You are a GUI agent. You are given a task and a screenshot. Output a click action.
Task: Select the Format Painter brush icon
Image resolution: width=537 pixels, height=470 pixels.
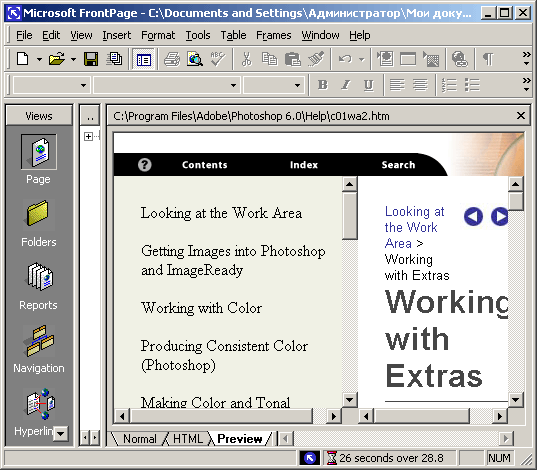[316, 60]
